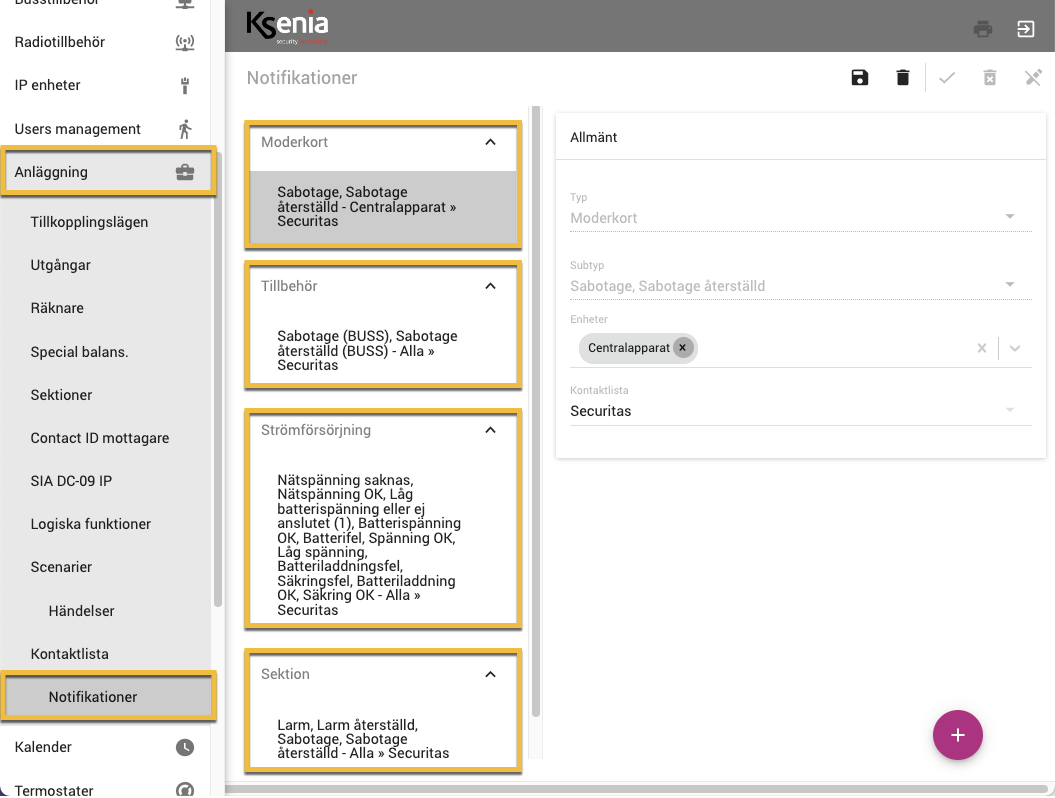
Task: Open the Kontaktlista Securitas dropdown
Action: [801, 410]
